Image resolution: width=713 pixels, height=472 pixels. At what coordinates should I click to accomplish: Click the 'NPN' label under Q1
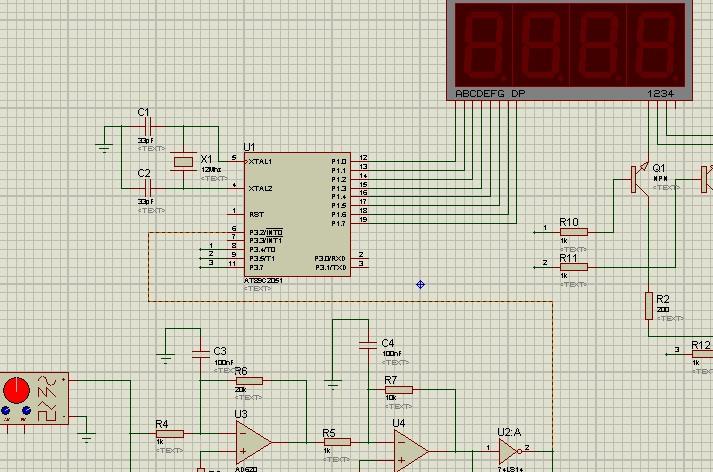[x=660, y=179]
